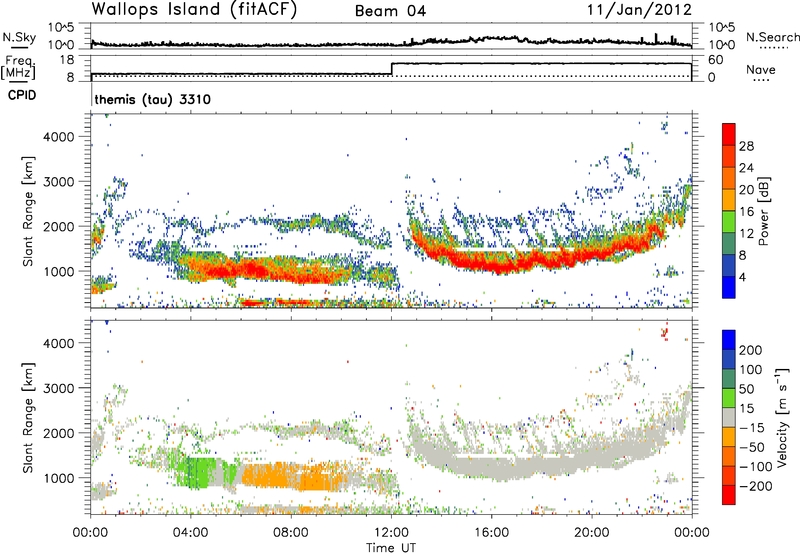Viewport: 800px width, 554px height.
Task: Click the orange velocity patch near 08:00
Action: 291,475
